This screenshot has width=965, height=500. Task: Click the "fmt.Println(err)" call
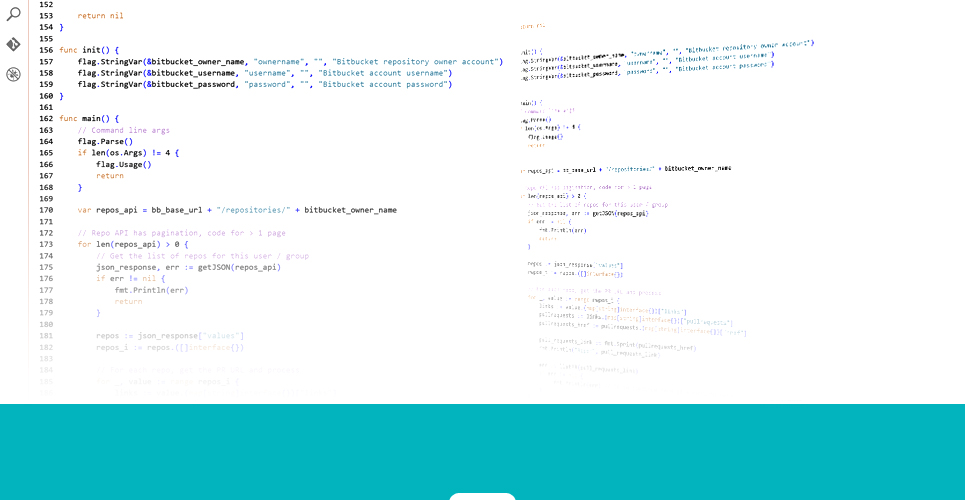(151, 290)
